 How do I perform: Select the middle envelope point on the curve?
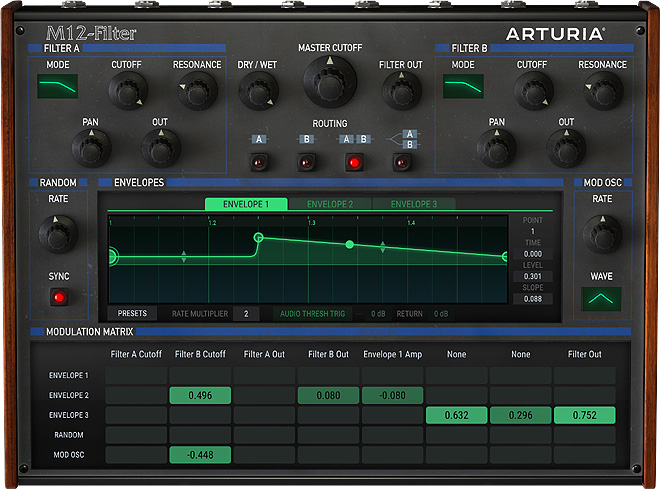coord(349,244)
